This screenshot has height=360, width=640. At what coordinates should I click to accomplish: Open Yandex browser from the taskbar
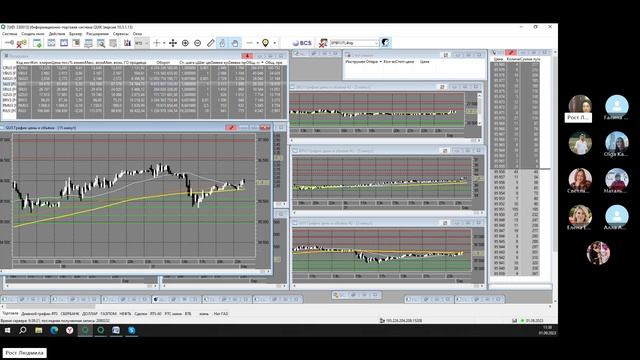[x=69, y=330]
